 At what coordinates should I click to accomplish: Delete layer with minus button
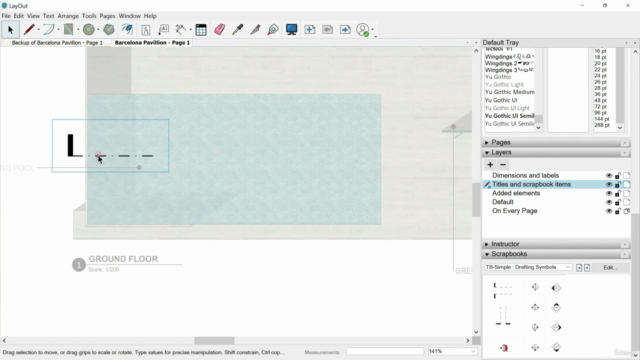503,164
